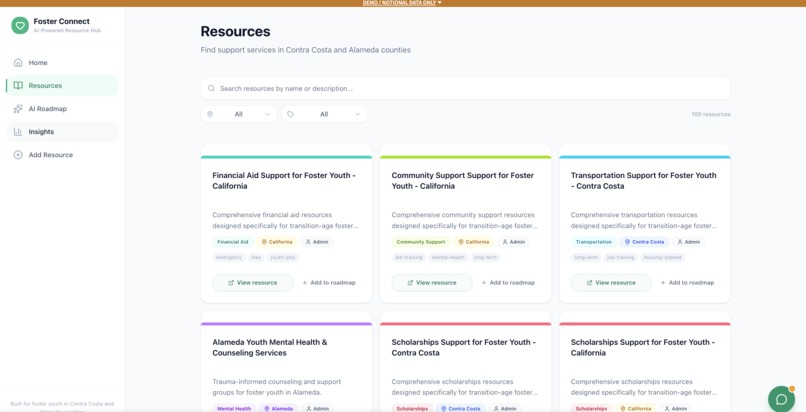Open Alameda Youth Mental Health & Counseling Services title
This screenshot has height=412, width=806.
tap(270, 348)
